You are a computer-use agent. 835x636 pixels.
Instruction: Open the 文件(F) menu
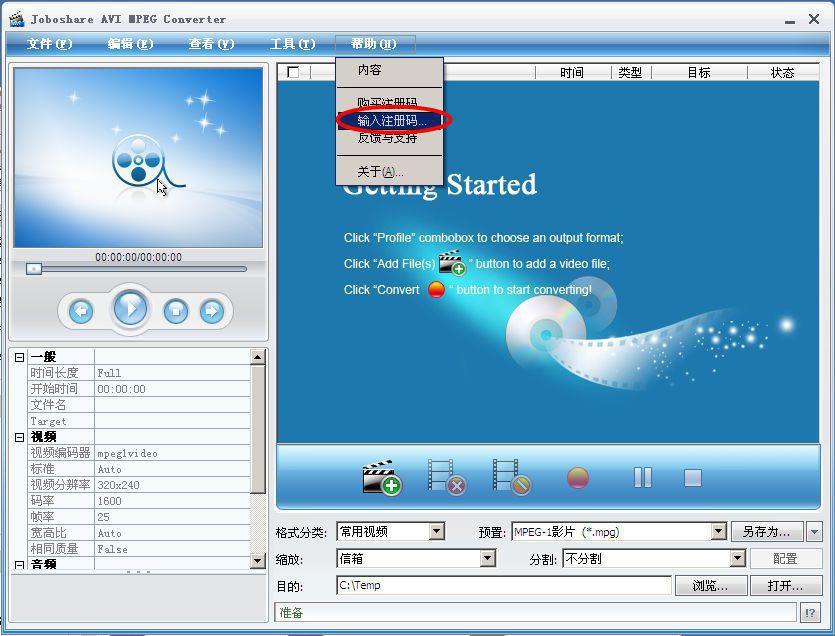tap(50, 44)
